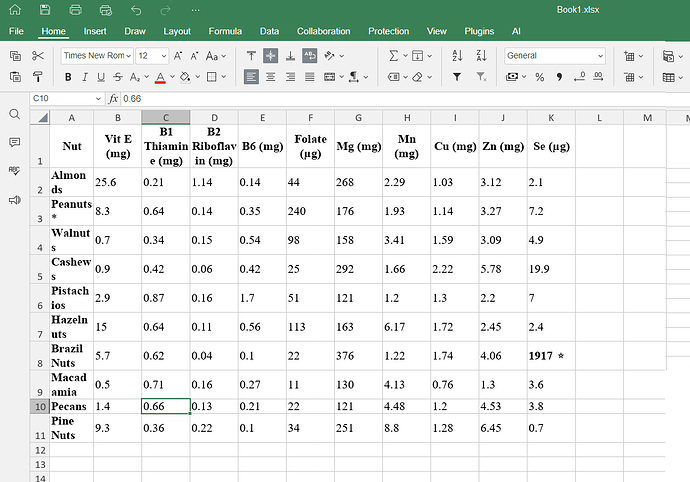Toggle italic formatting
This screenshot has width=690, height=482.
84,77
